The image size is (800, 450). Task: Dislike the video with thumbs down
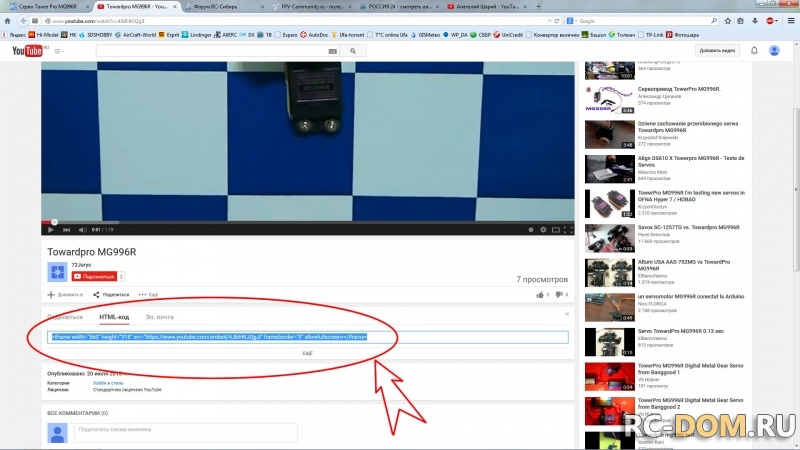click(x=559, y=294)
